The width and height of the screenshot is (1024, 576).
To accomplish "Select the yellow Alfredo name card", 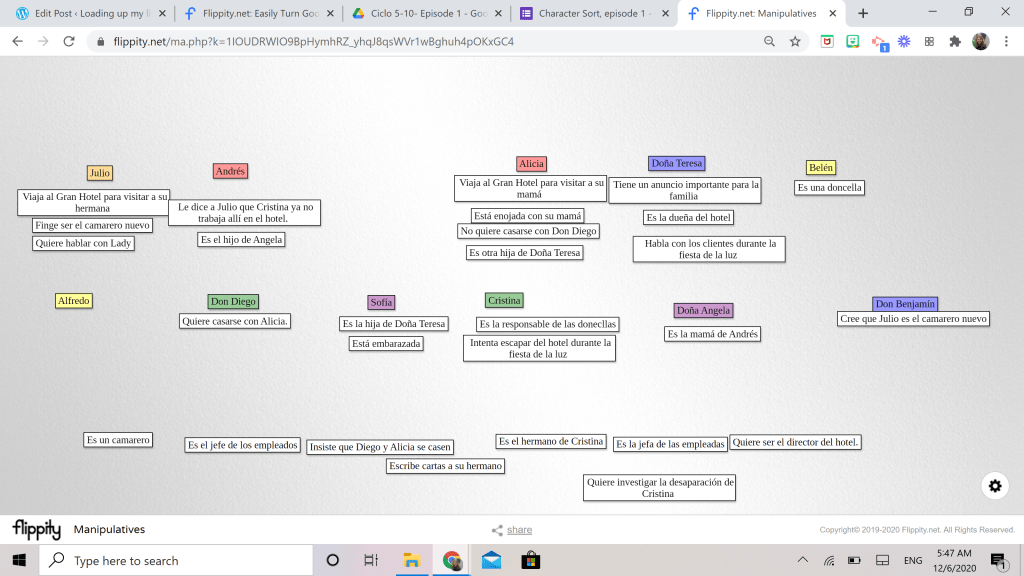I will click(x=74, y=301).
